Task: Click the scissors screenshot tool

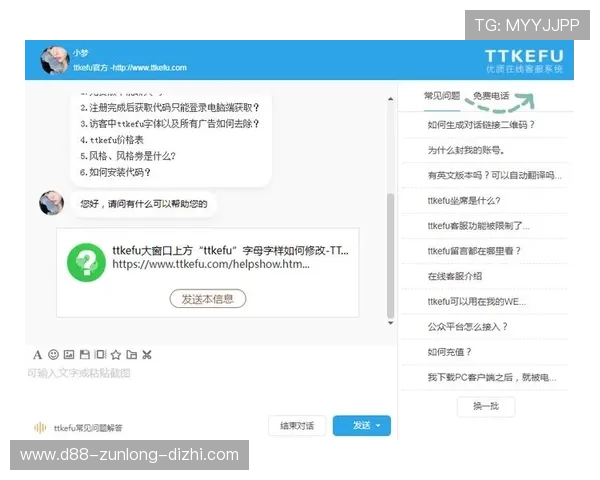Action: pyautogui.click(x=147, y=355)
